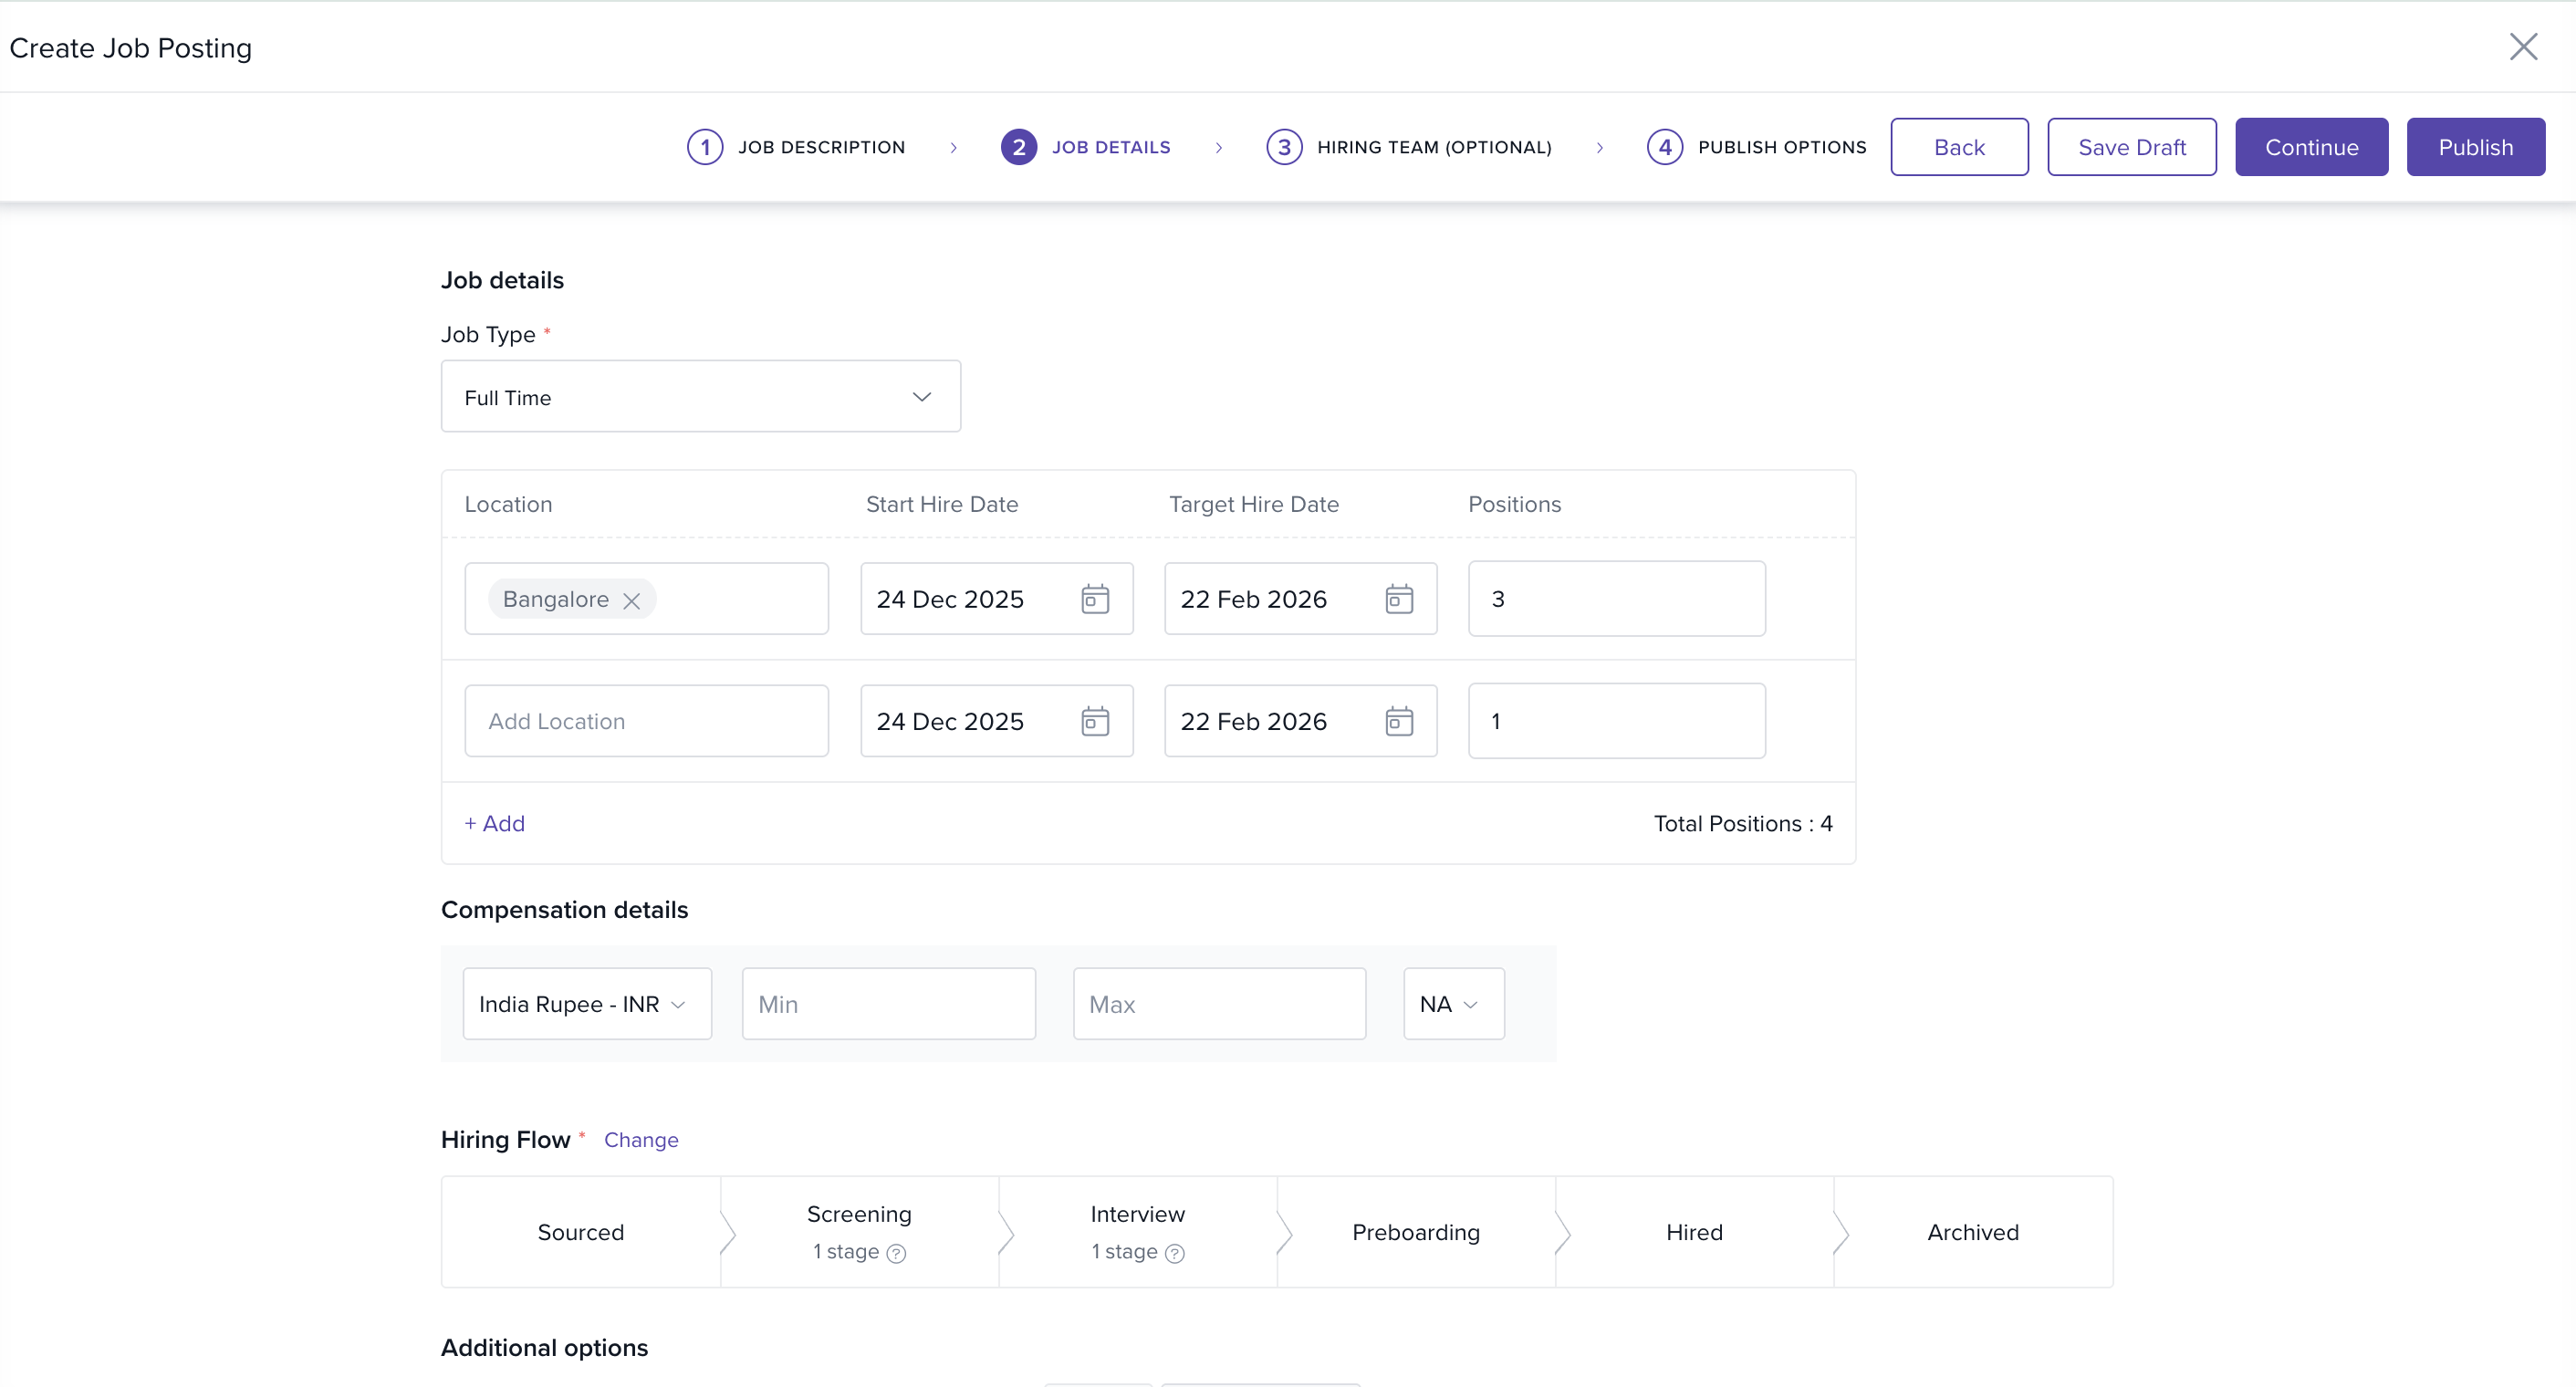The image size is (2576, 1387).
Task: Click Change link for Hiring Flow
Action: coord(640,1140)
